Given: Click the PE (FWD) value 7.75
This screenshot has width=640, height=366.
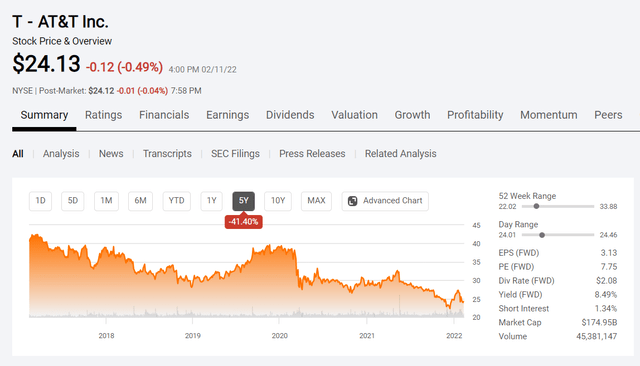Looking at the screenshot, I should pos(609,267).
